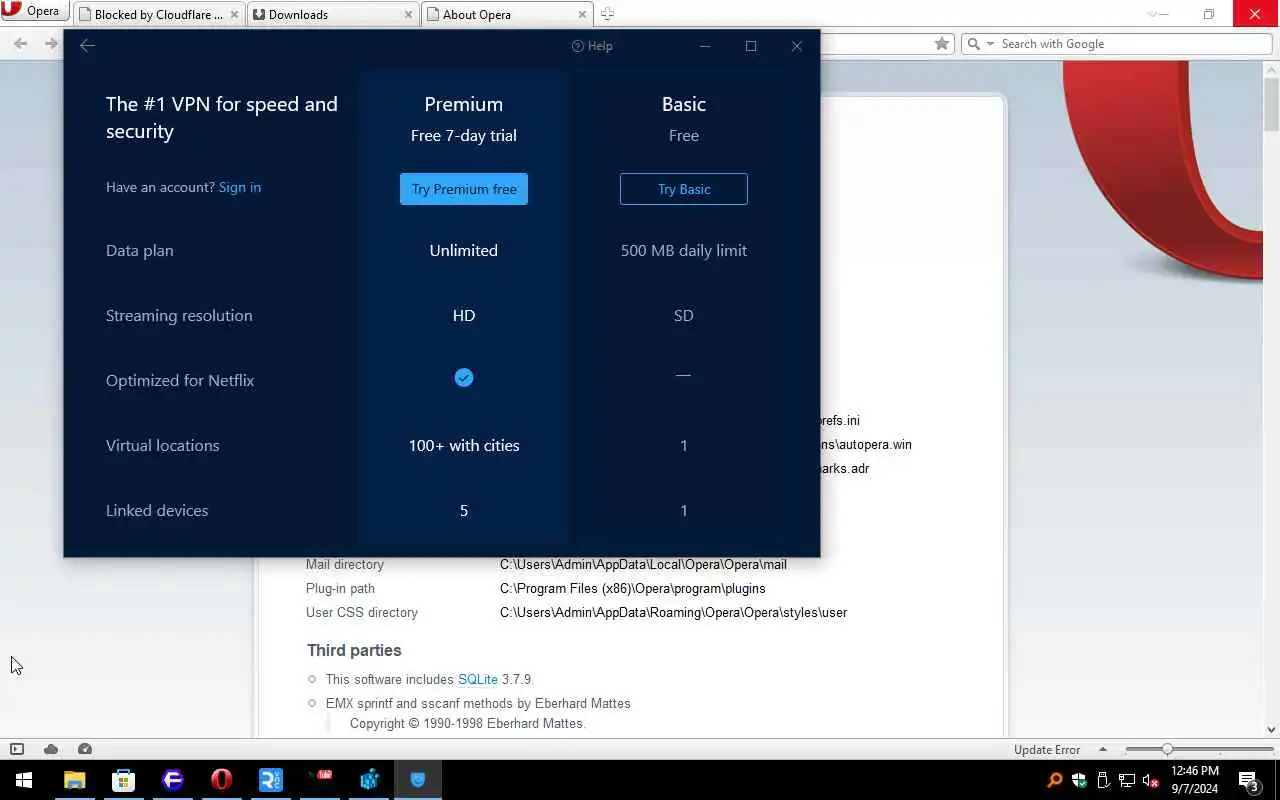This screenshot has width=1280, height=800.
Task: Open the network tray icon
Action: (1127, 780)
